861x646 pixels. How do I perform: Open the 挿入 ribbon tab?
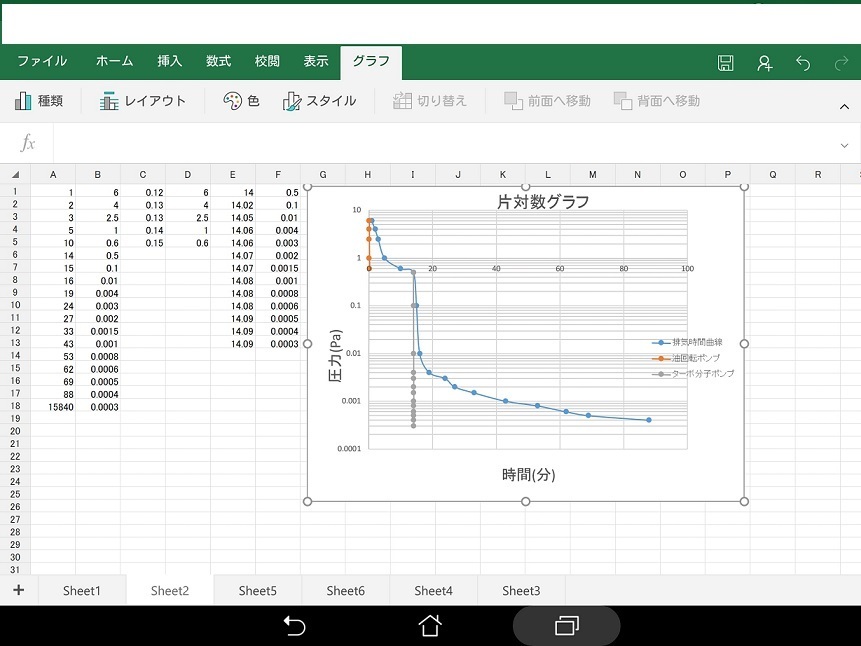coord(170,61)
